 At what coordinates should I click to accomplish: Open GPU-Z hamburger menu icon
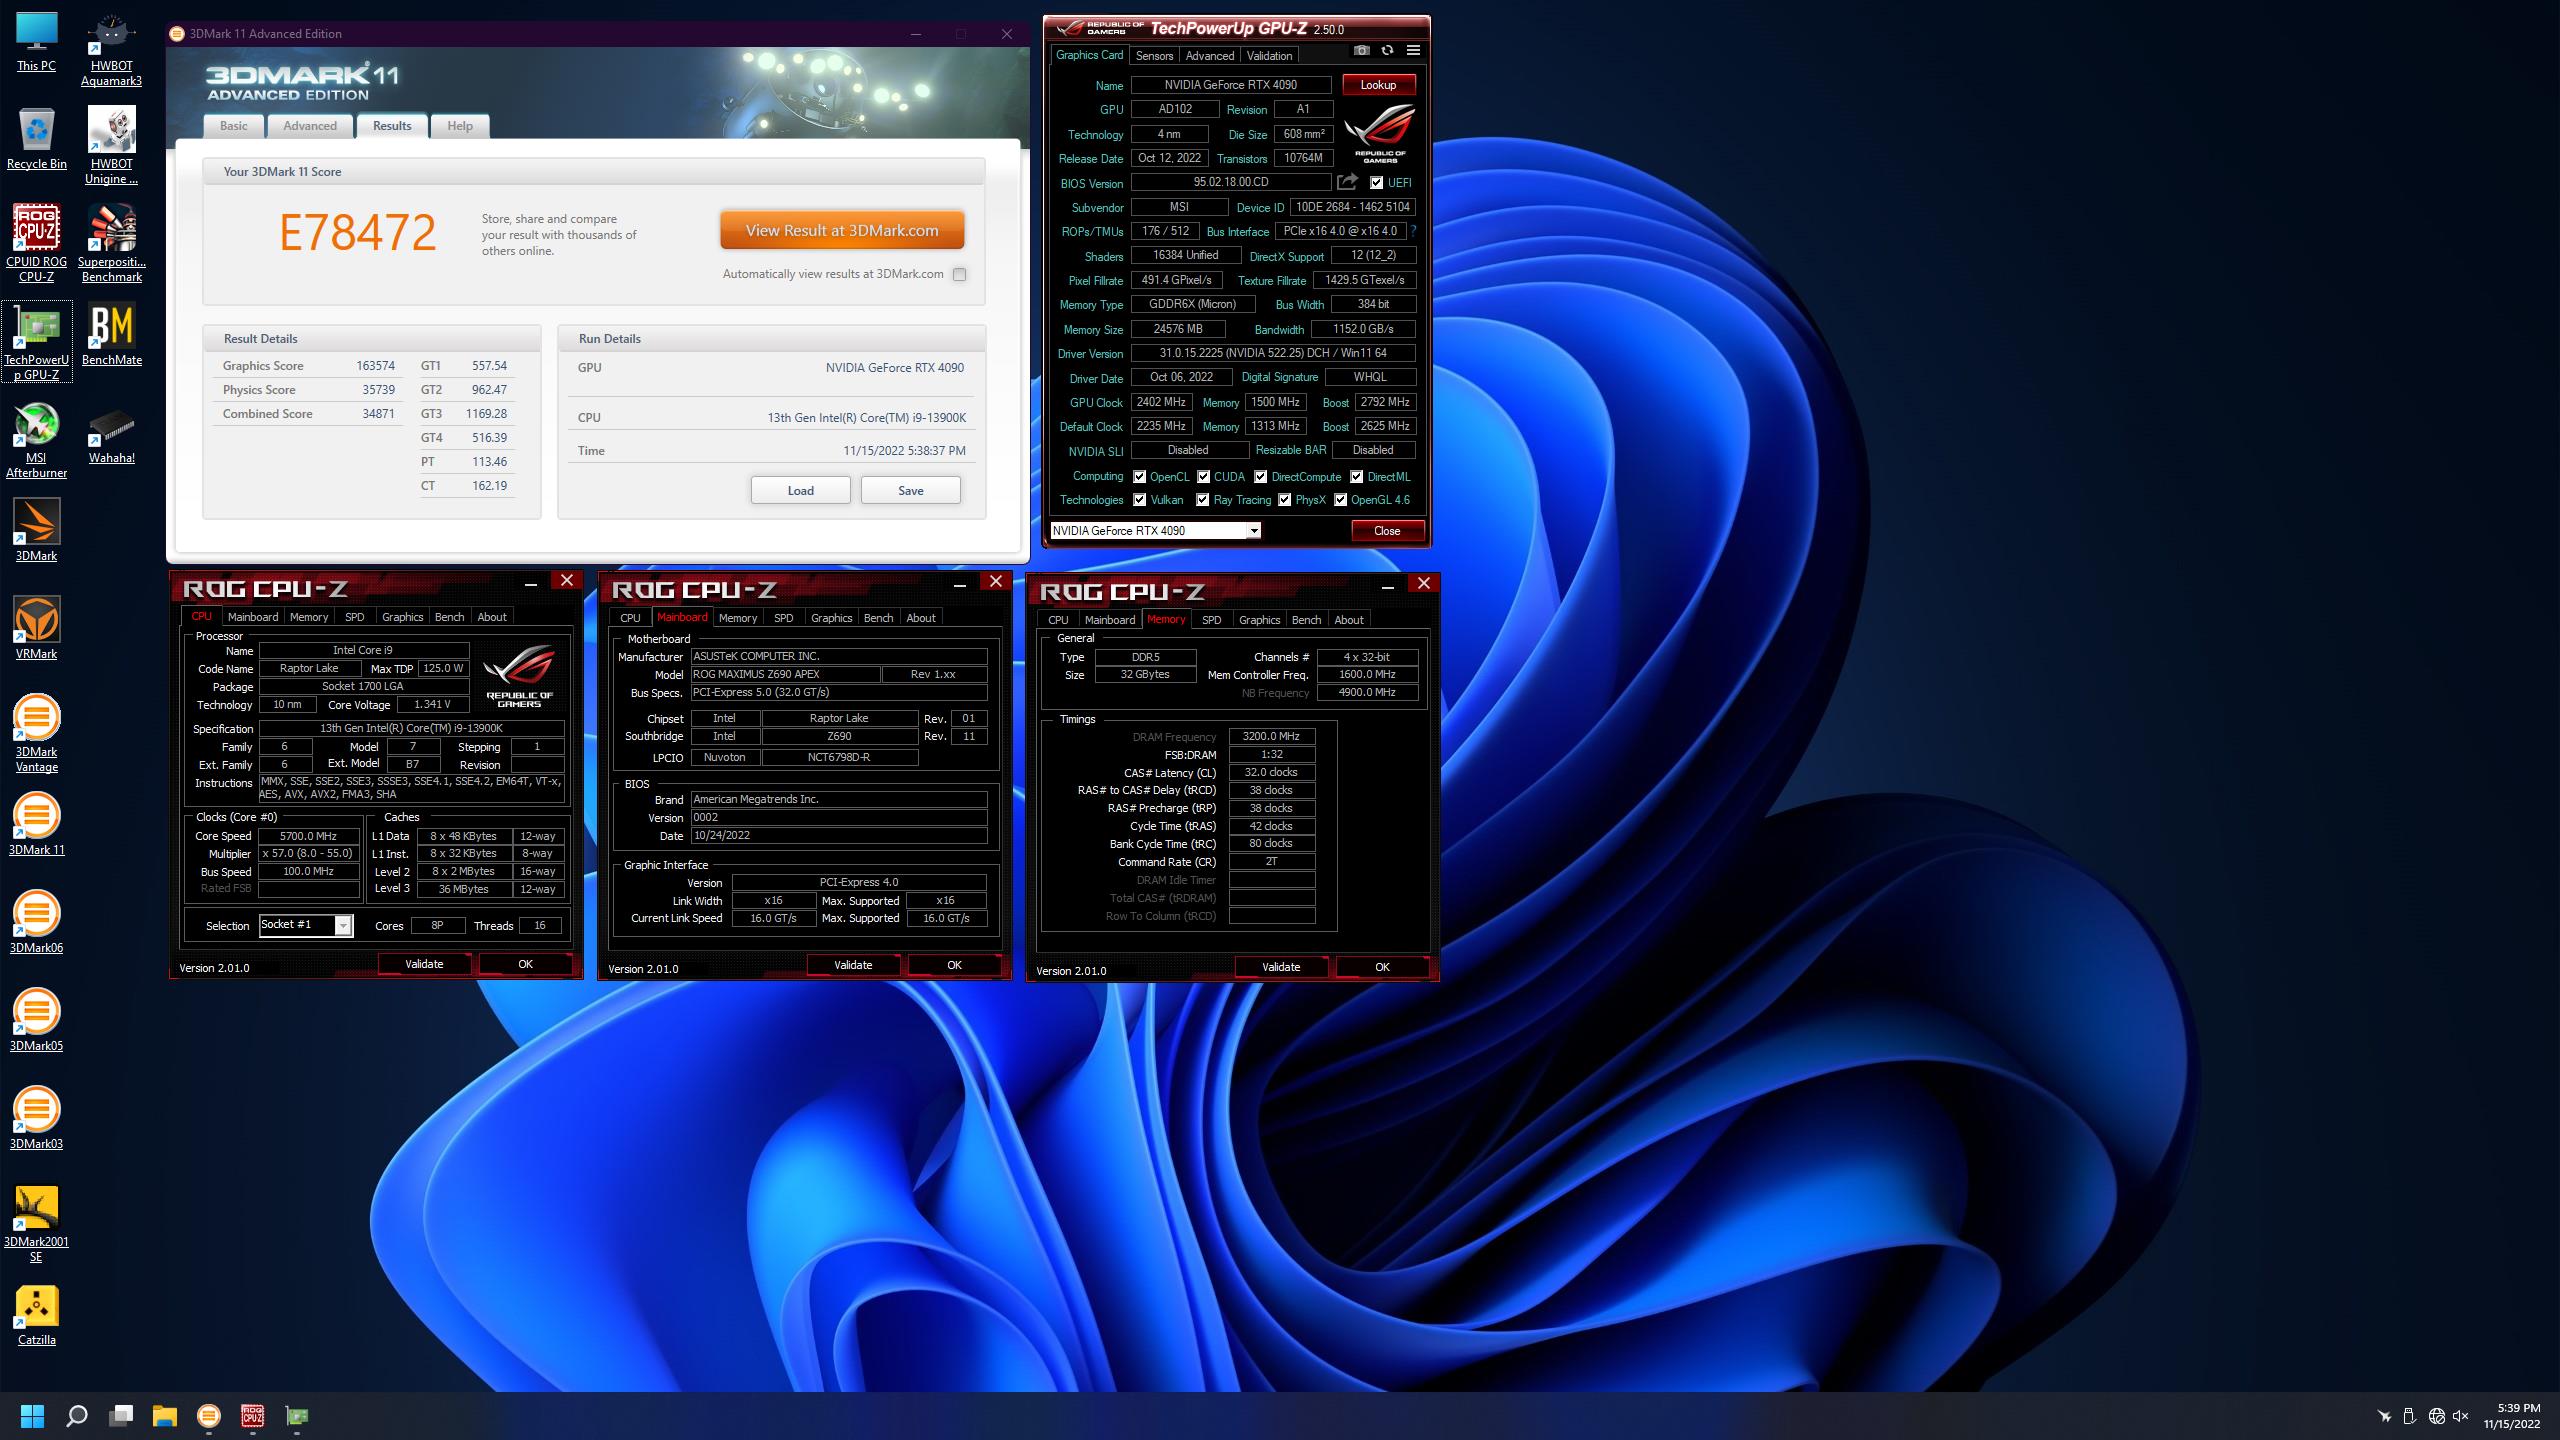[x=1413, y=50]
